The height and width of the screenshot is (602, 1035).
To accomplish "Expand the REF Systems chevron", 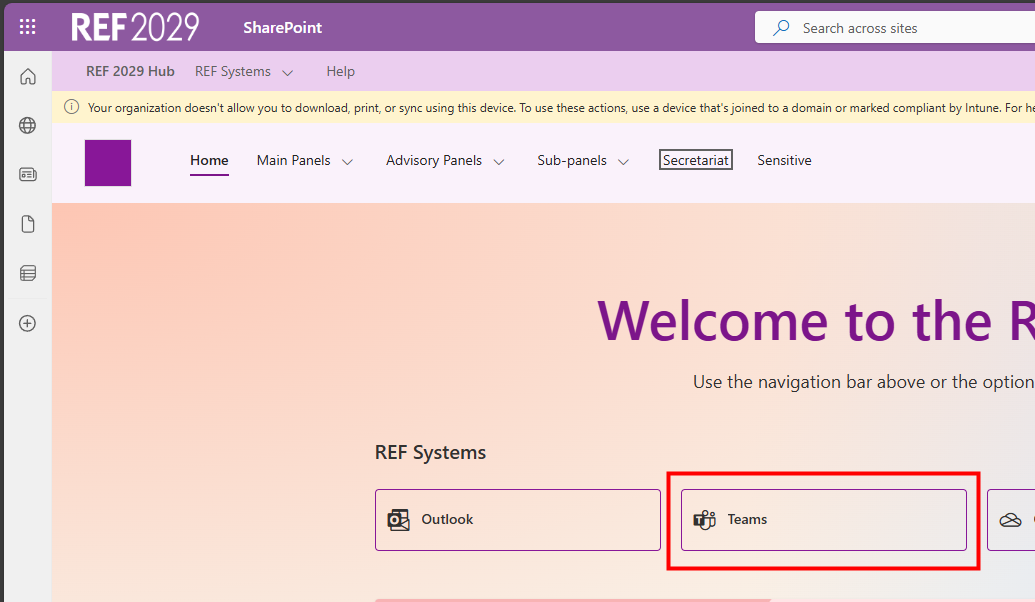I will (288, 73).
